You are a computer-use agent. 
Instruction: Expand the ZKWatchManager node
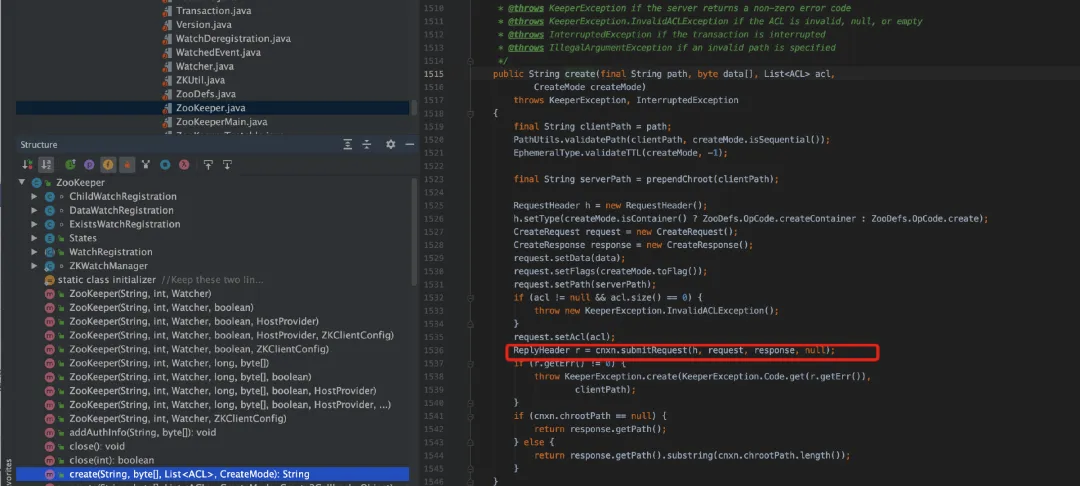click(x=34, y=266)
